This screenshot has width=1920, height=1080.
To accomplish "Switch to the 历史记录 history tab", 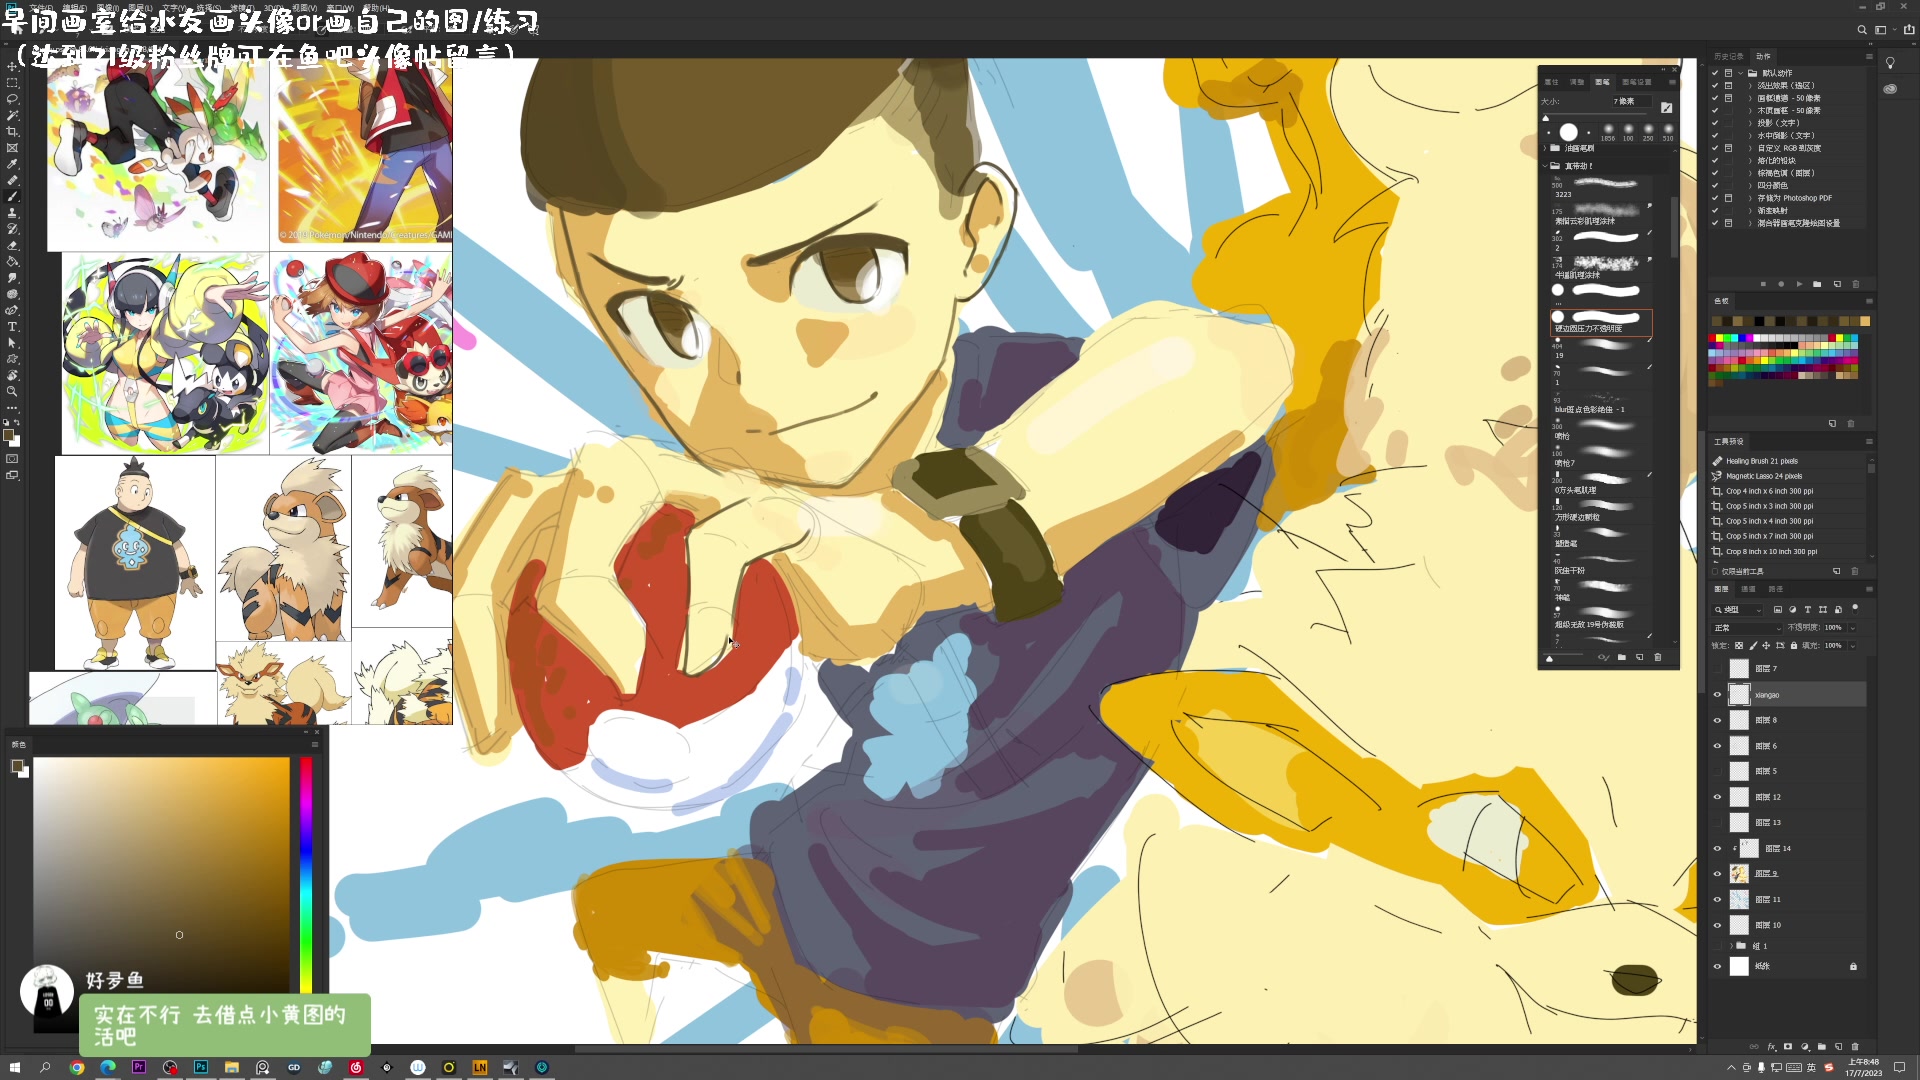I will (1728, 56).
